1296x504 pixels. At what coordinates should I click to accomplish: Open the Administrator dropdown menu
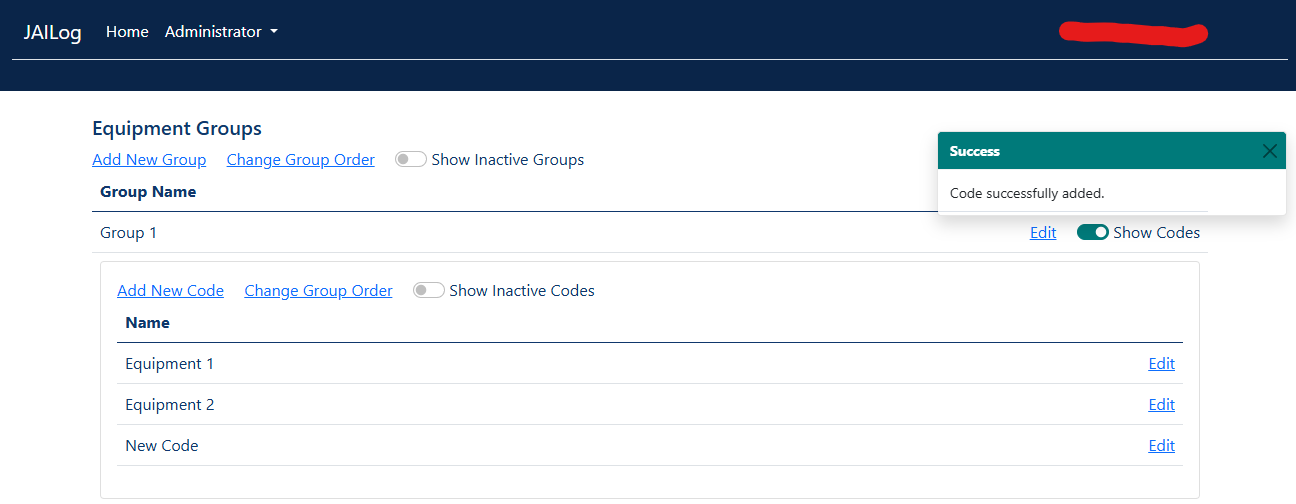pos(221,32)
